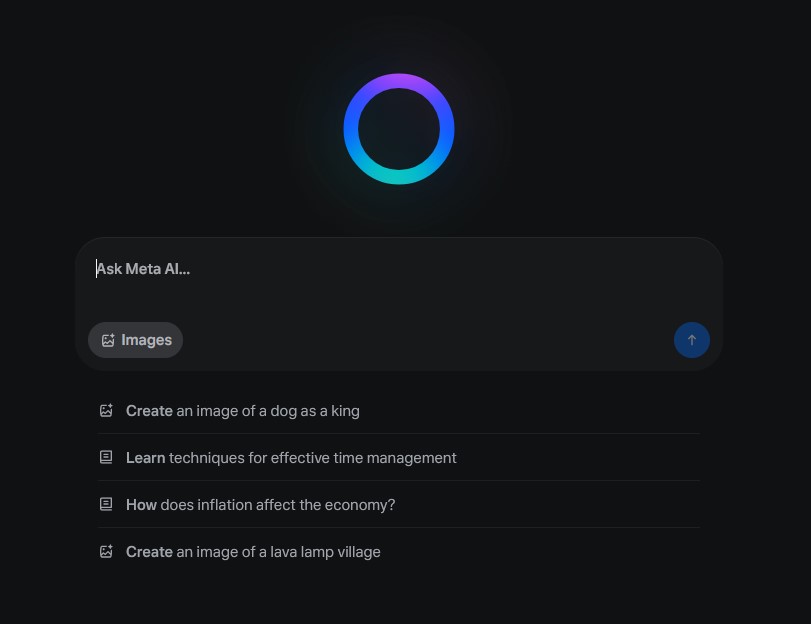Click bold "Create" in the lava lamp prompt

coord(149,552)
